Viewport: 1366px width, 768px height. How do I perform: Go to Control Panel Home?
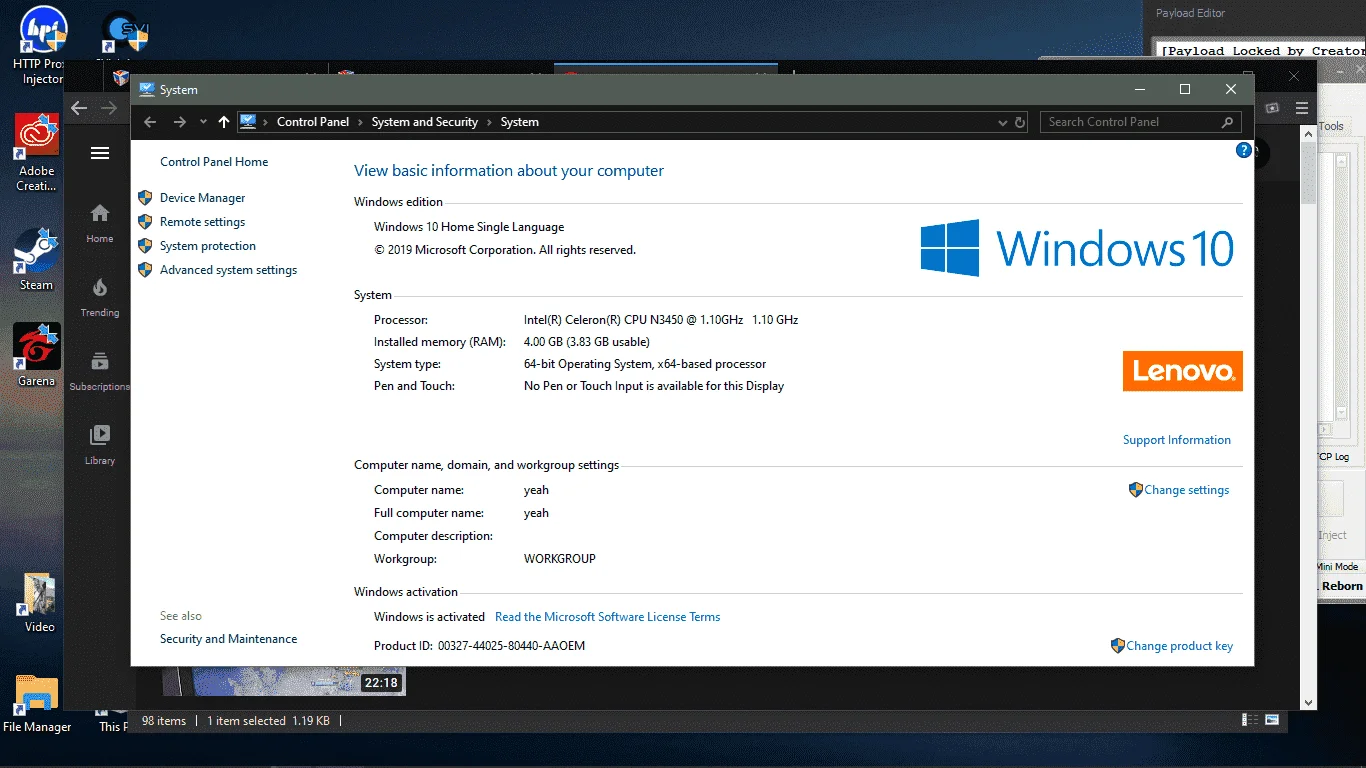tap(214, 162)
